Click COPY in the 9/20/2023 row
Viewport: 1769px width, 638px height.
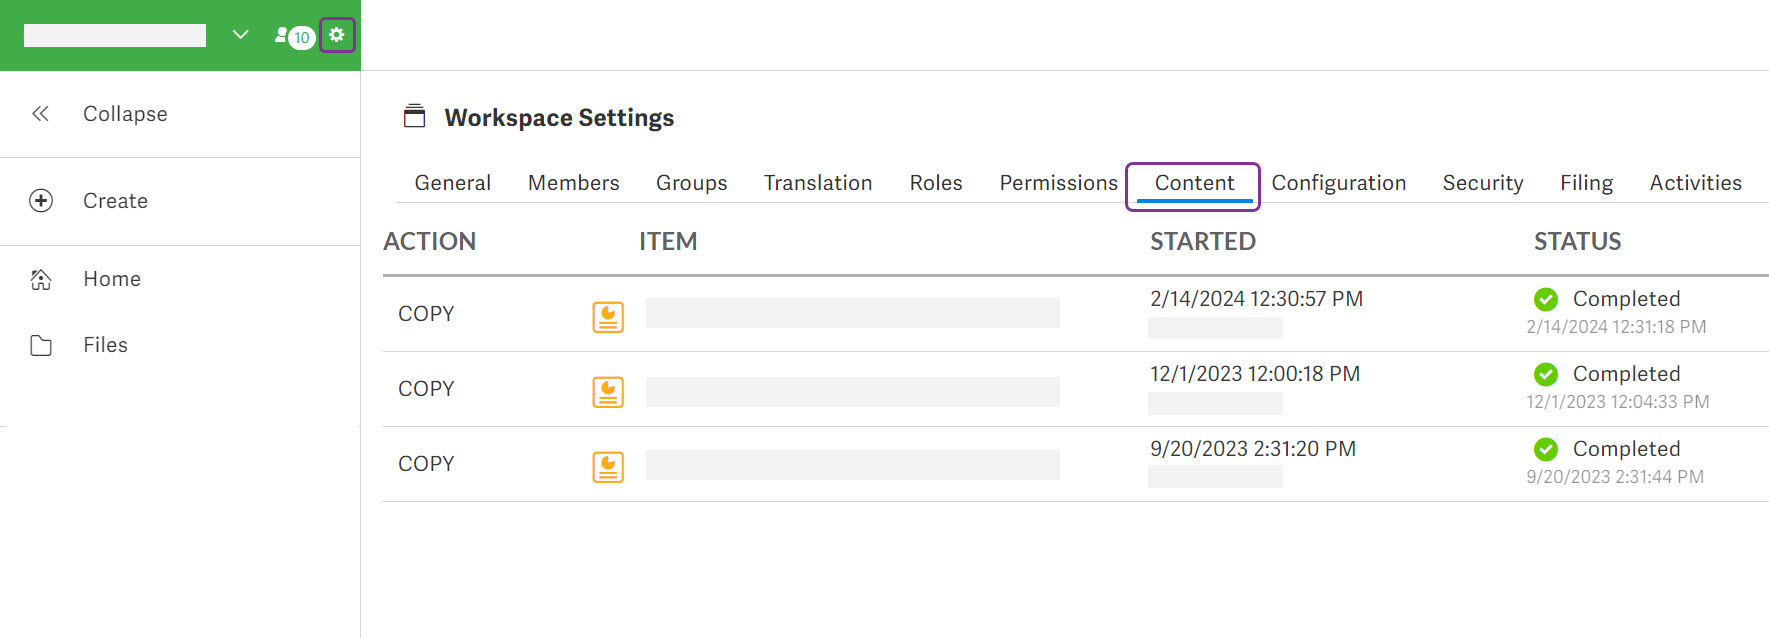pos(426,464)
